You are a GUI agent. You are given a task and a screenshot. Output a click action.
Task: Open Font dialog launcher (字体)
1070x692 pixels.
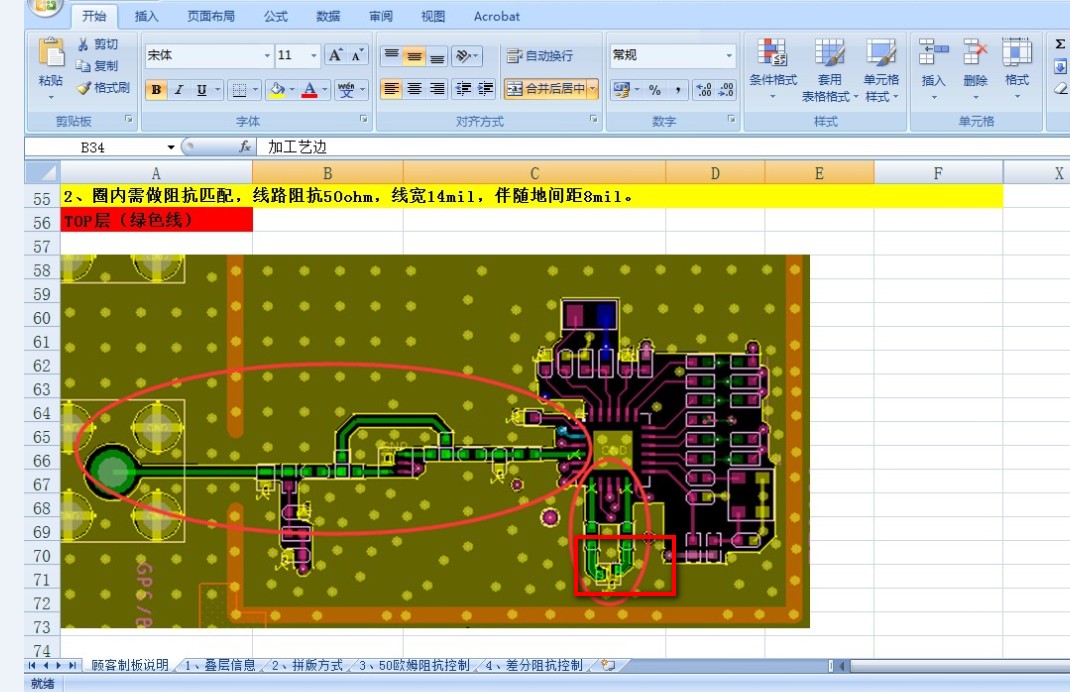[x=364, y=119]
